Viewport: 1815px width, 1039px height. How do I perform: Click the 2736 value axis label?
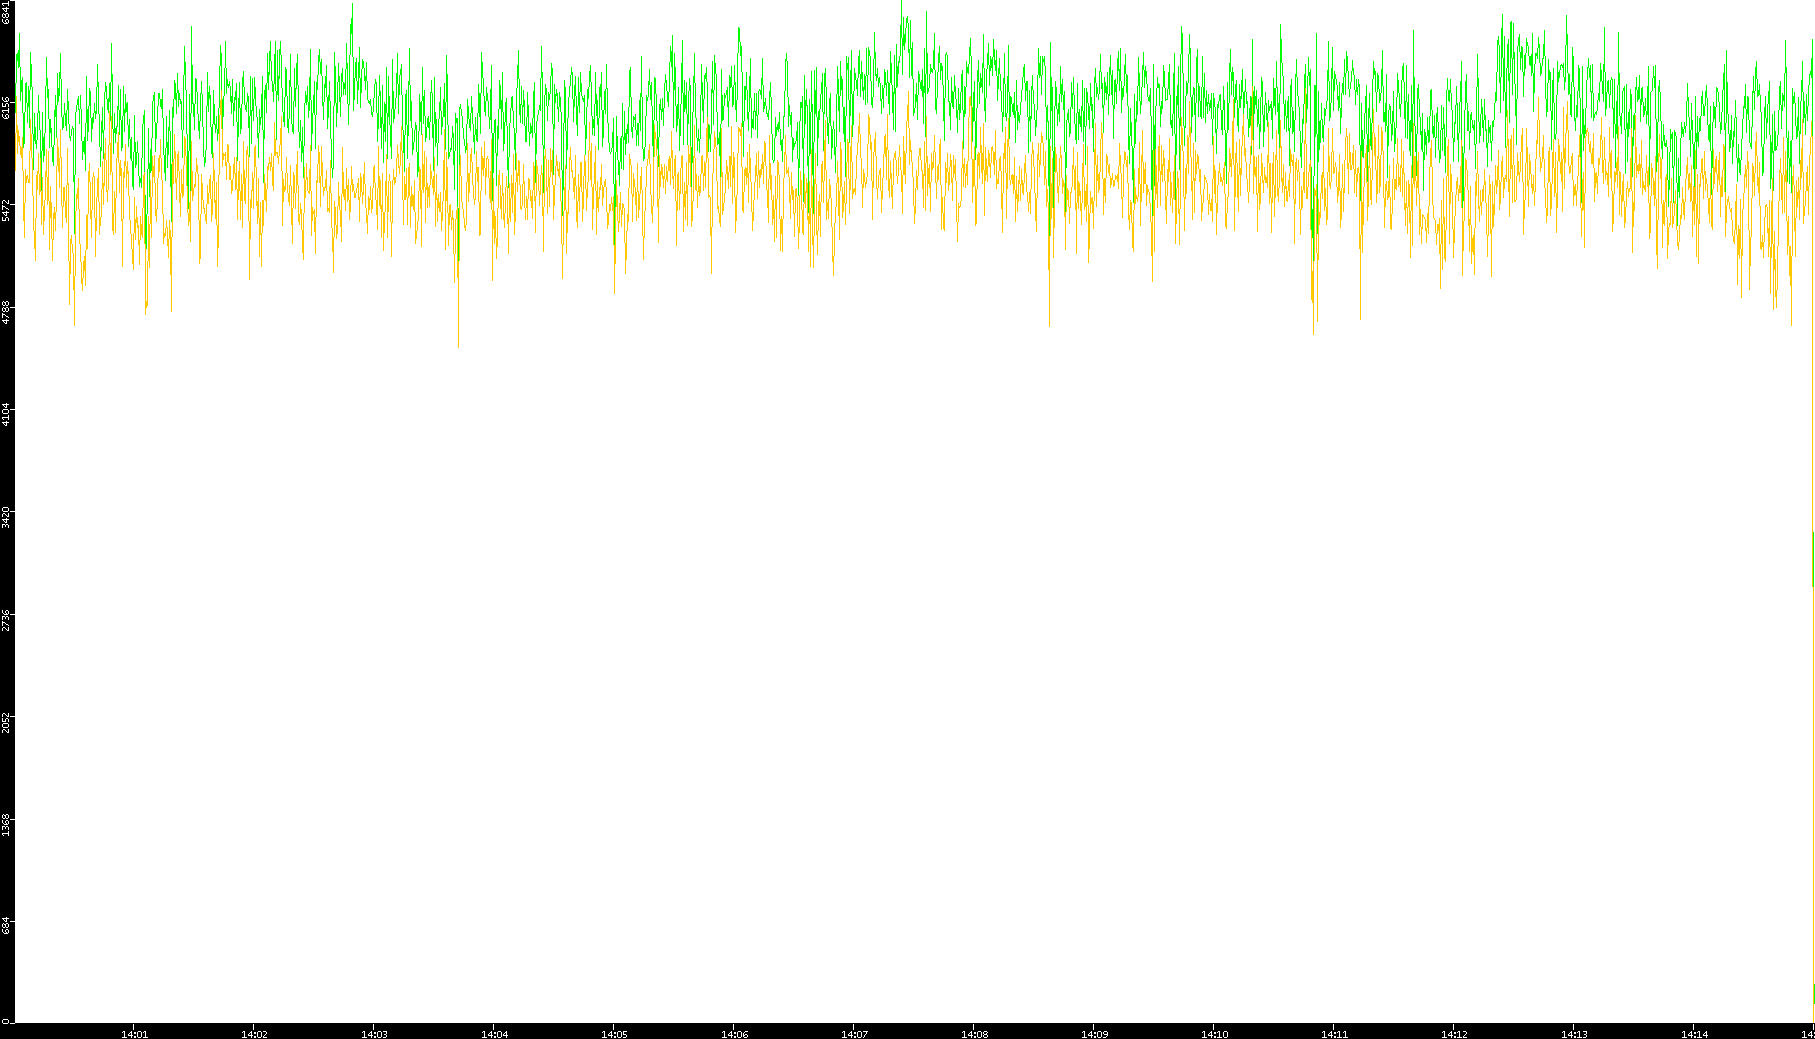[x=6, y=619]
